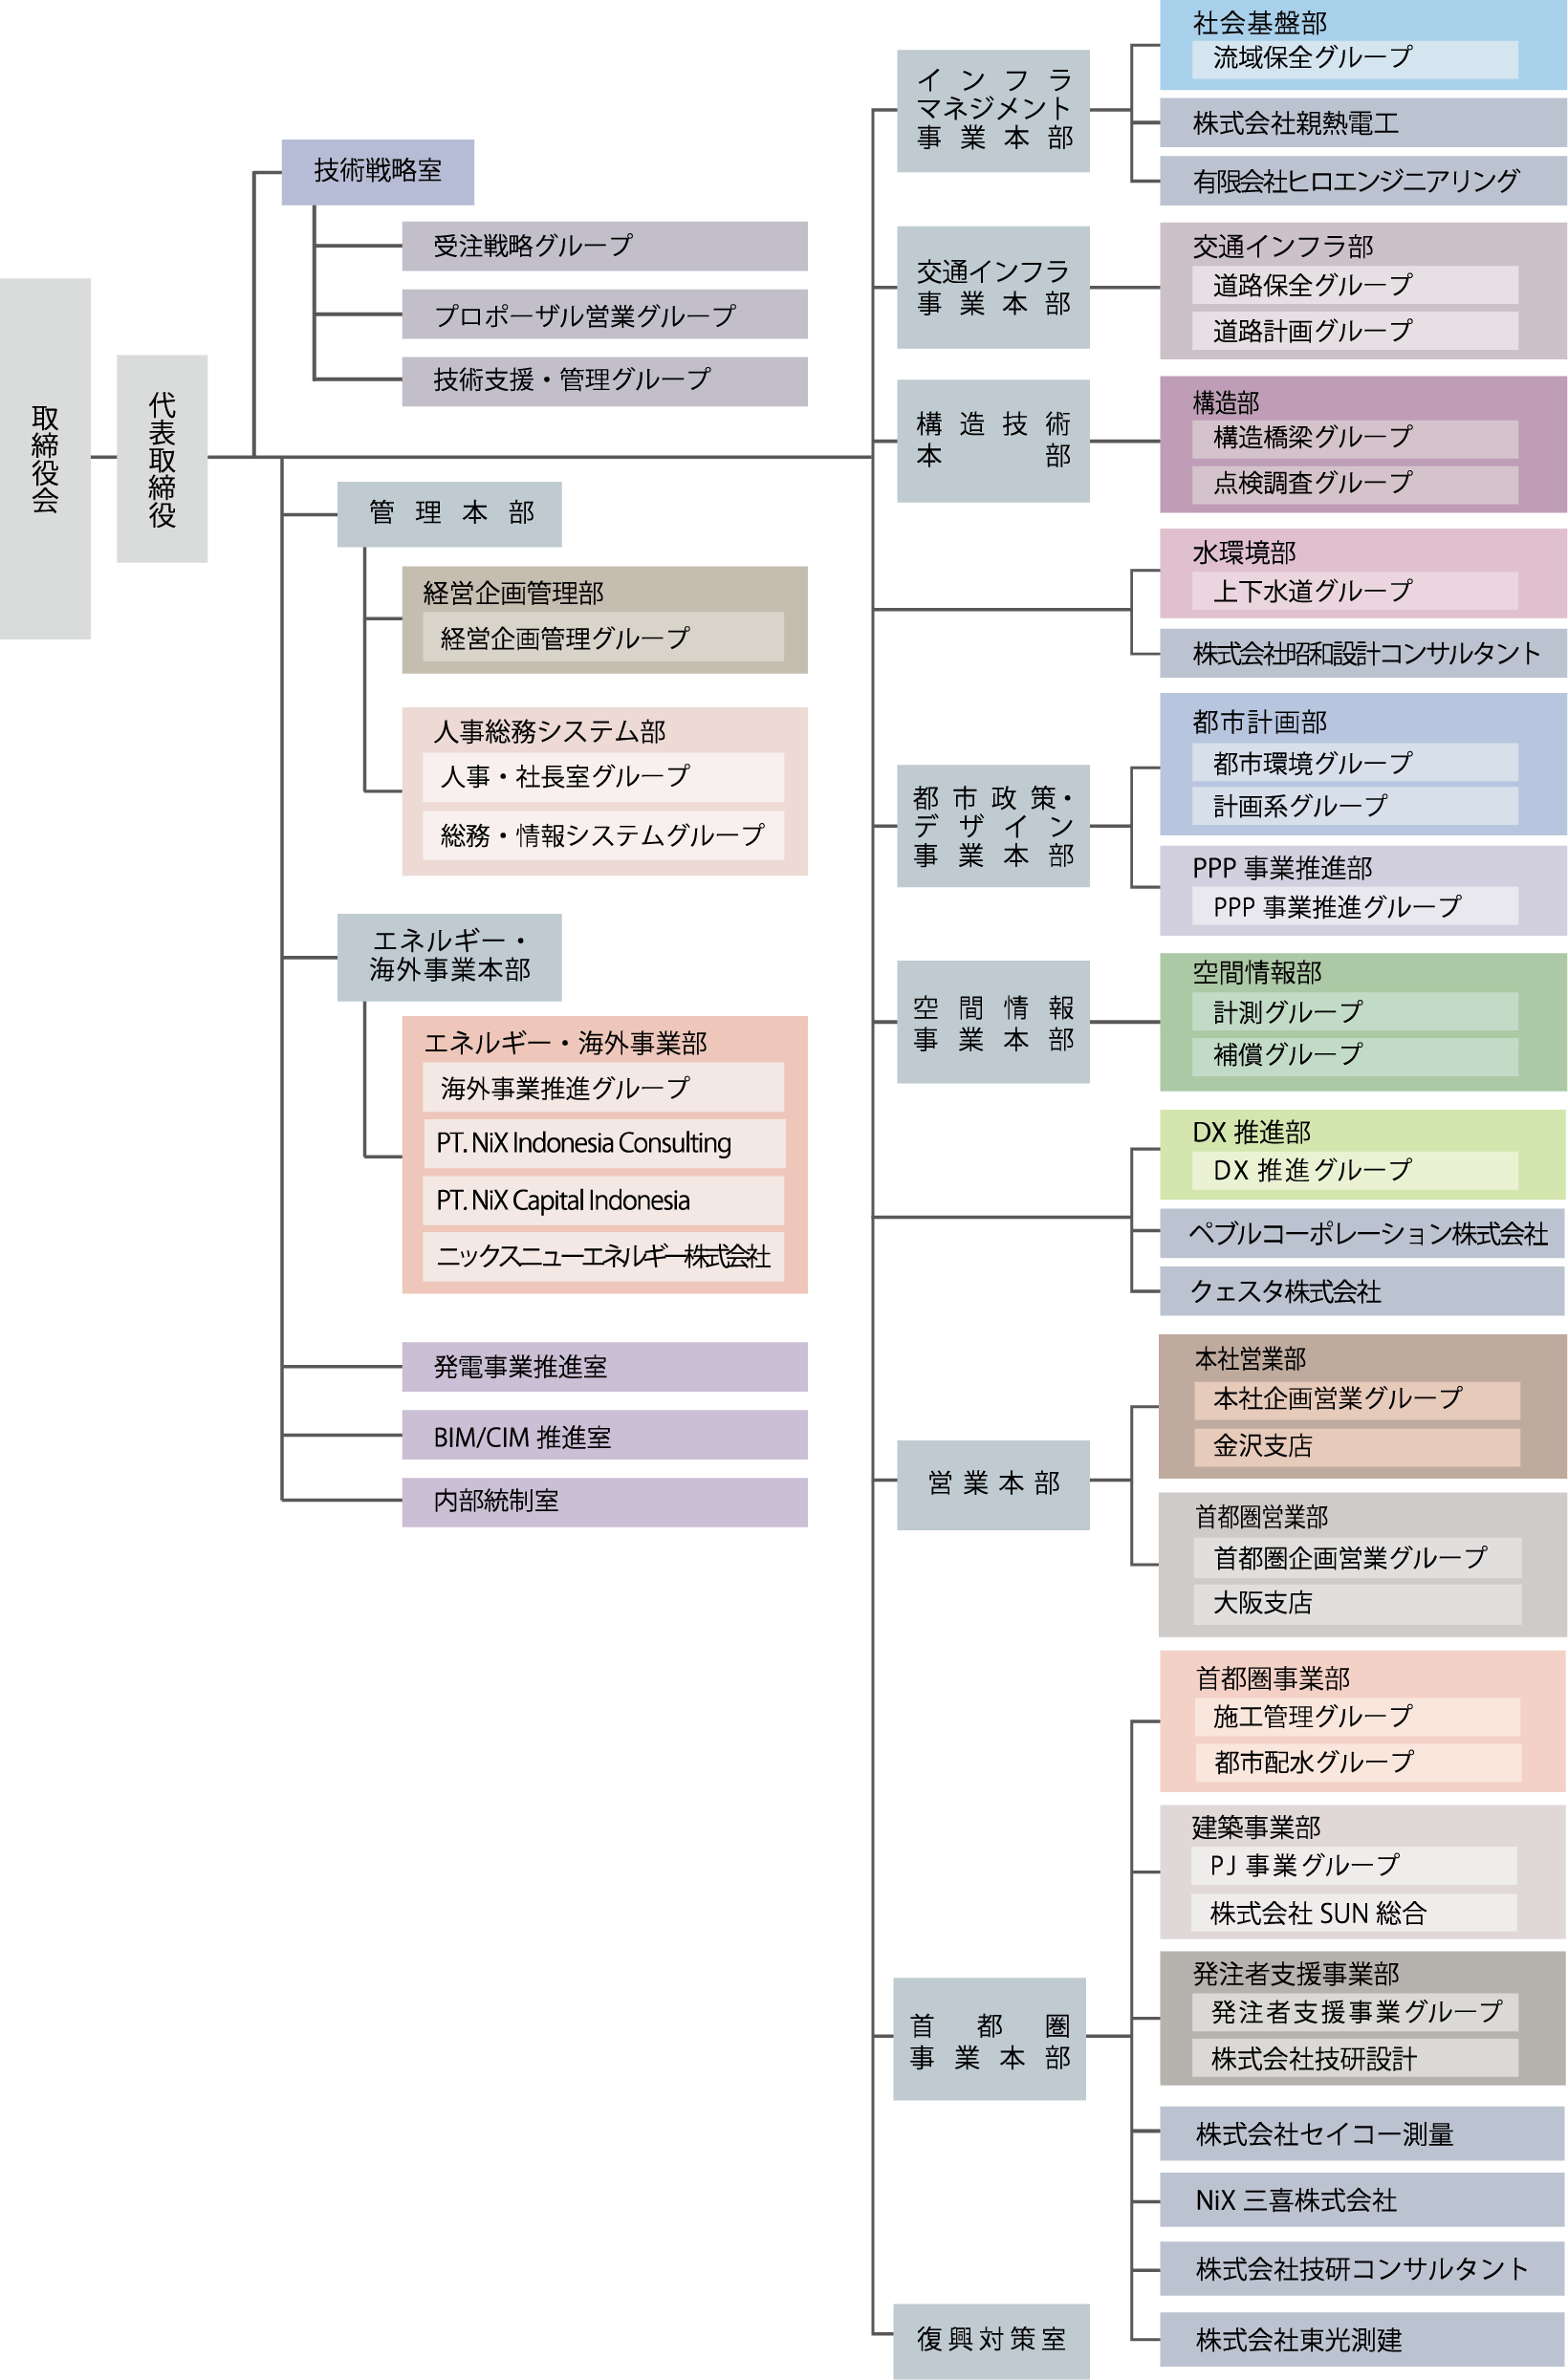Click 点検調査グループ
This screenshot has width=1568, height=2380.
click(x=1355, y=485)
